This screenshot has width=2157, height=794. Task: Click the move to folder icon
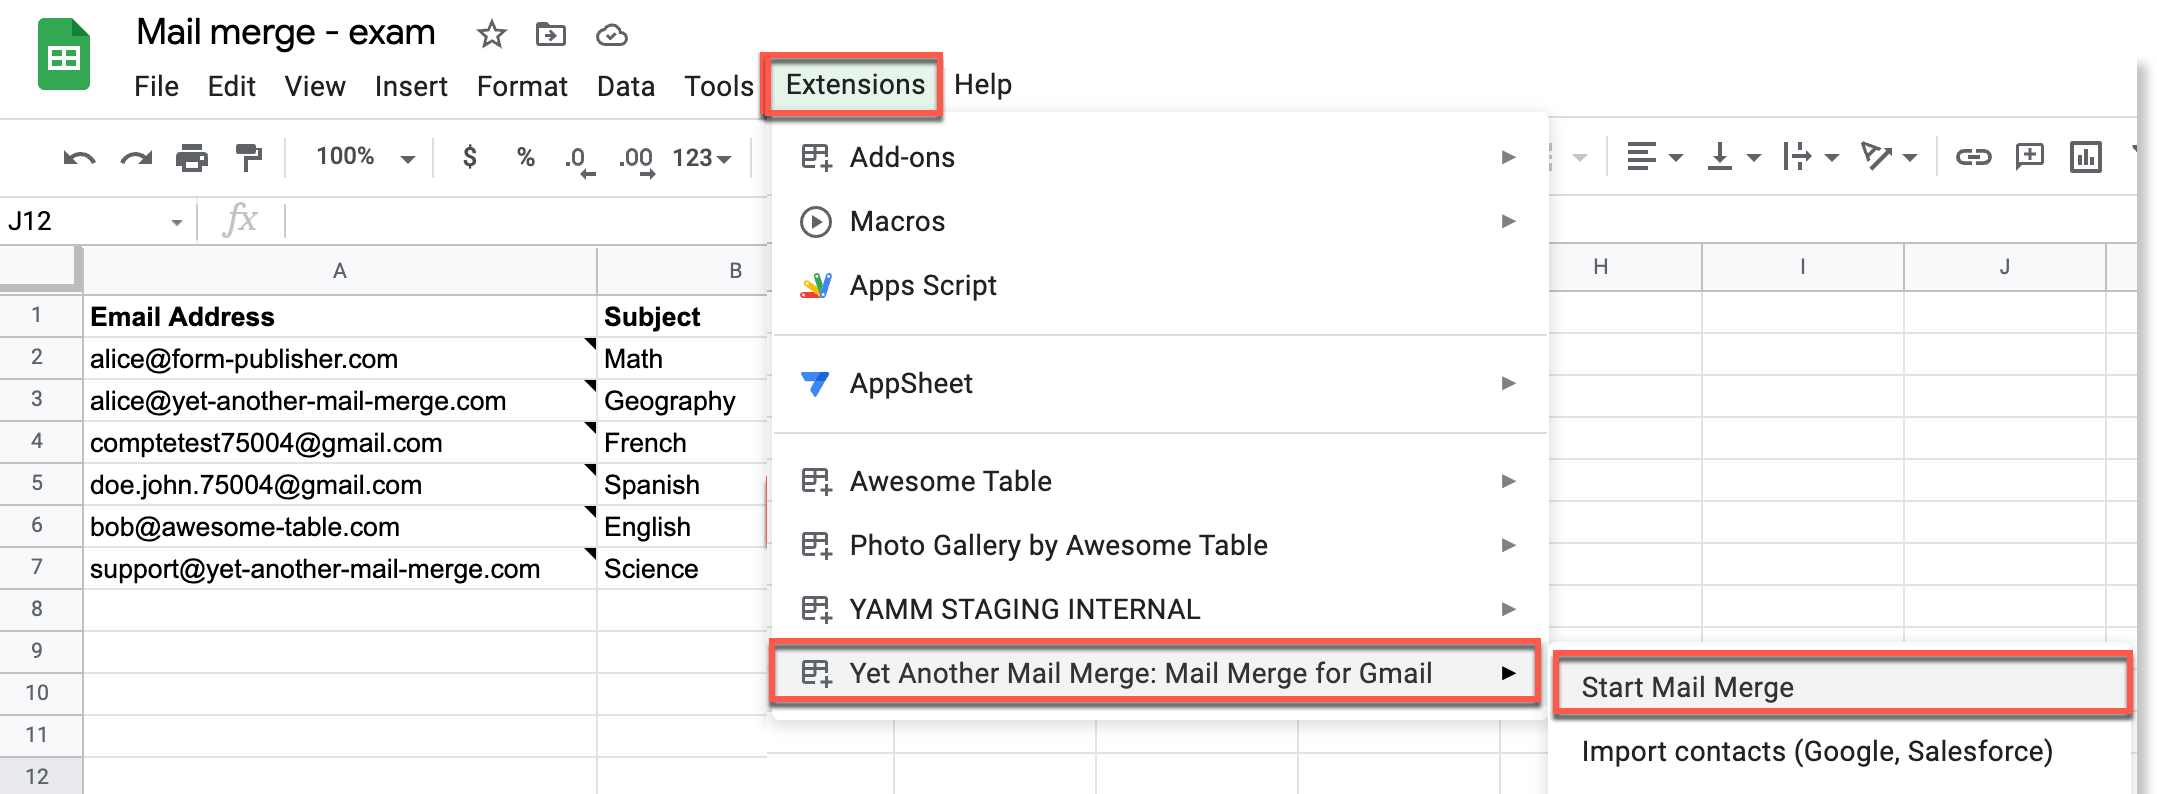[x=551, y=35]
